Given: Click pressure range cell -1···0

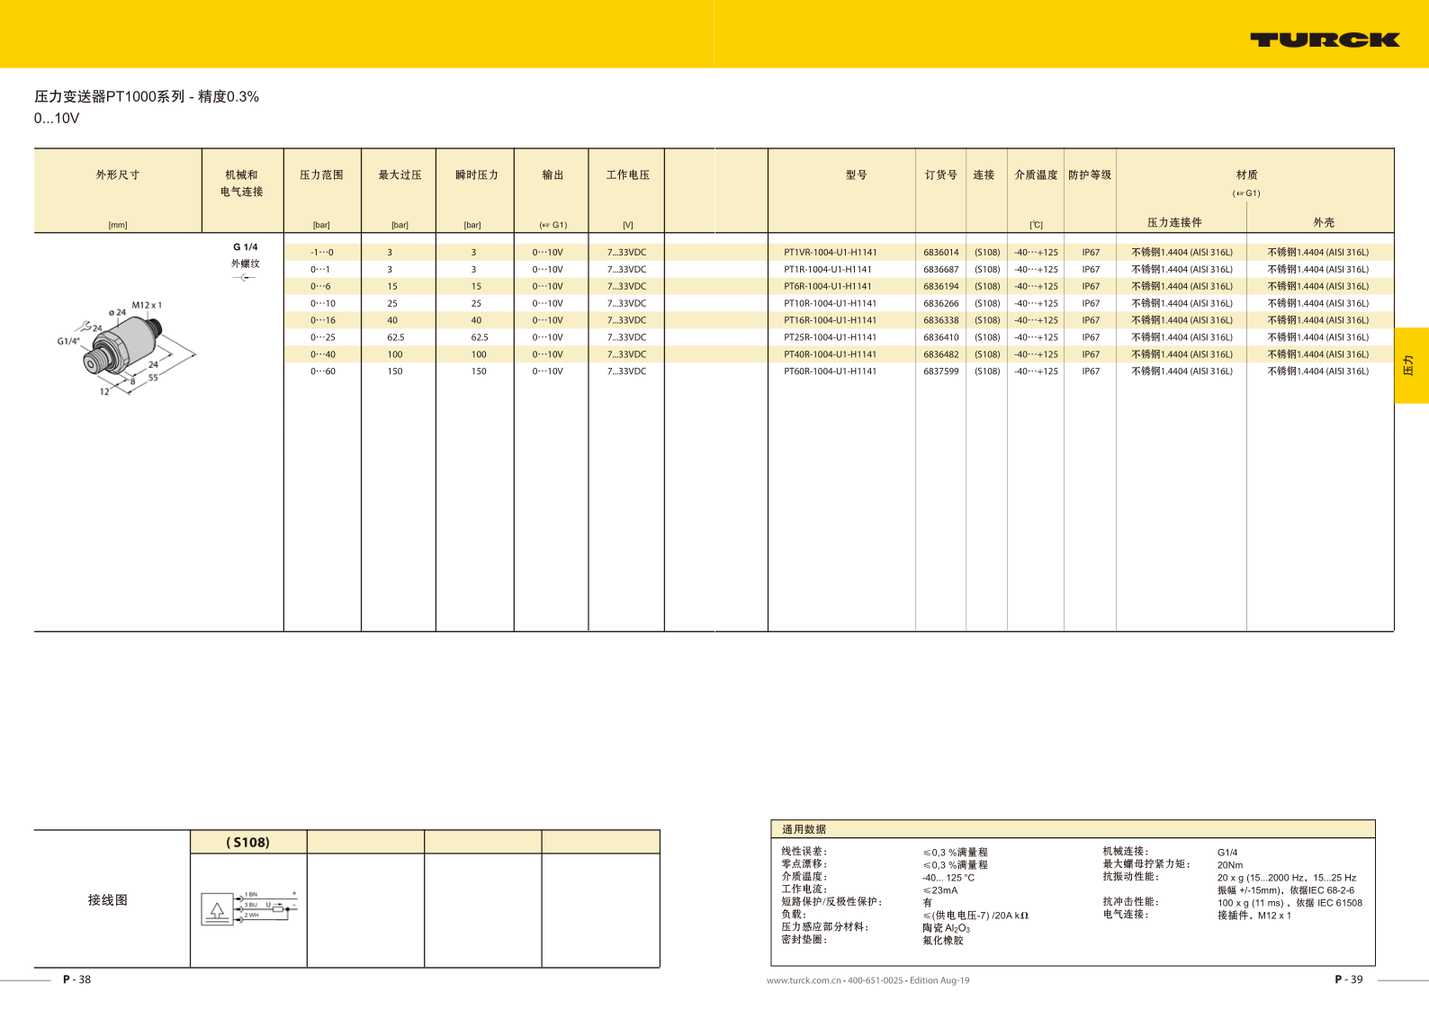Looking at the screenshot, I should coord(322,252).
